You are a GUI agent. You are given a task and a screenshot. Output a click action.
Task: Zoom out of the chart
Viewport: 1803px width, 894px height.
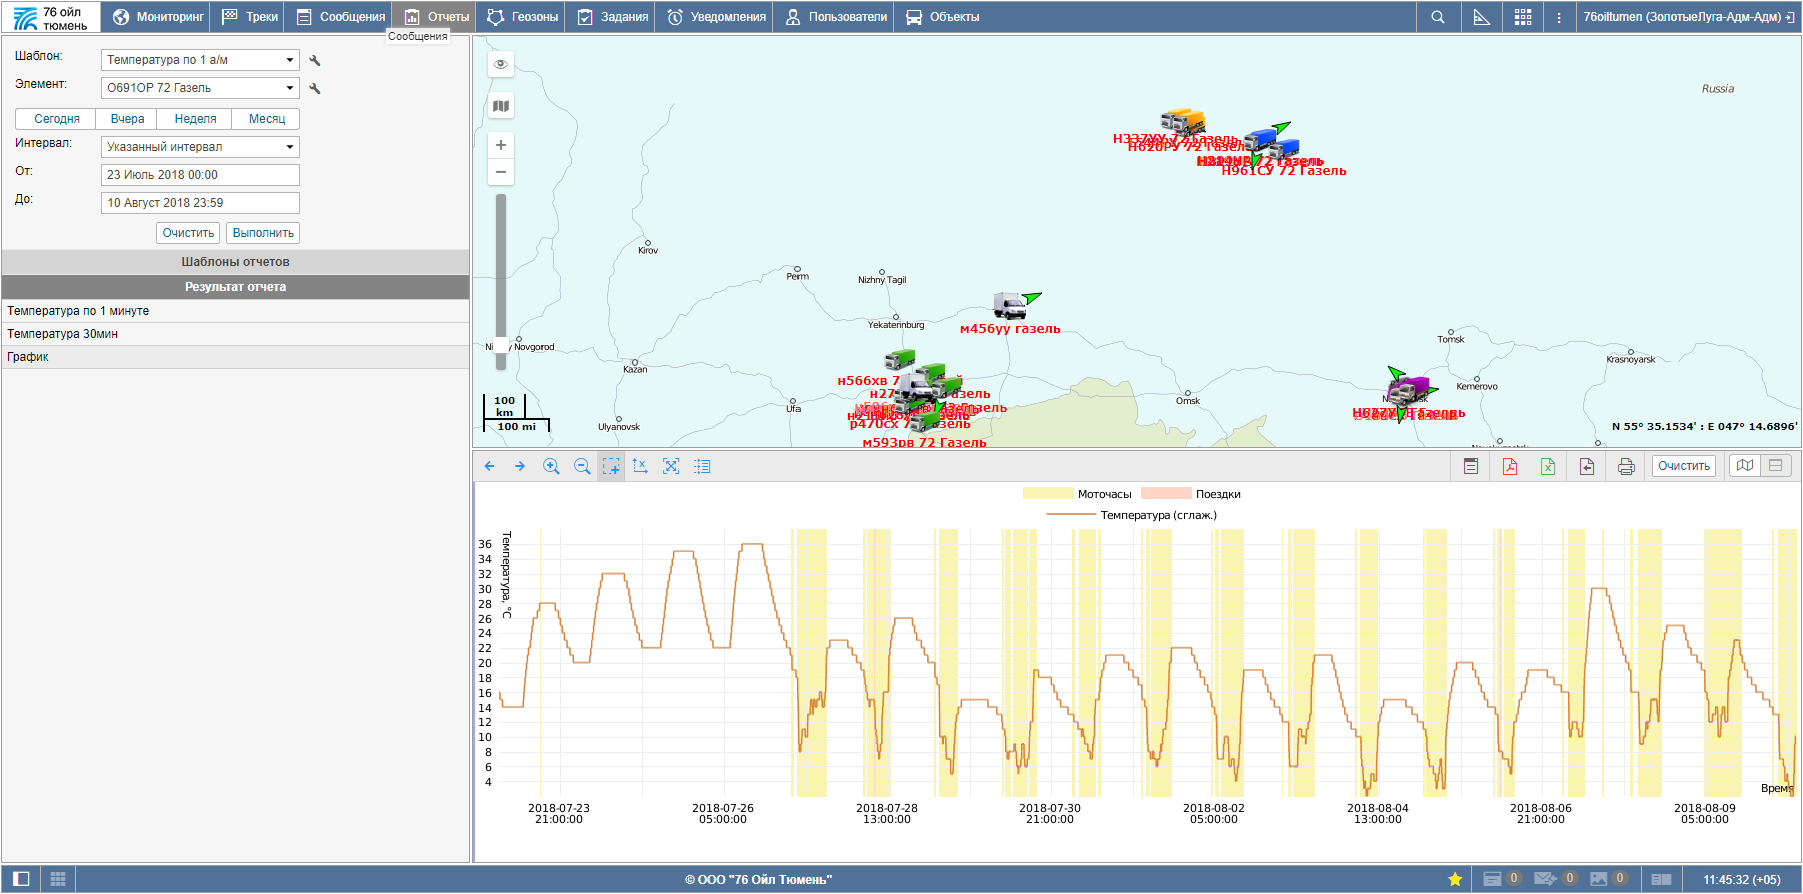click(x=582, y=466)
